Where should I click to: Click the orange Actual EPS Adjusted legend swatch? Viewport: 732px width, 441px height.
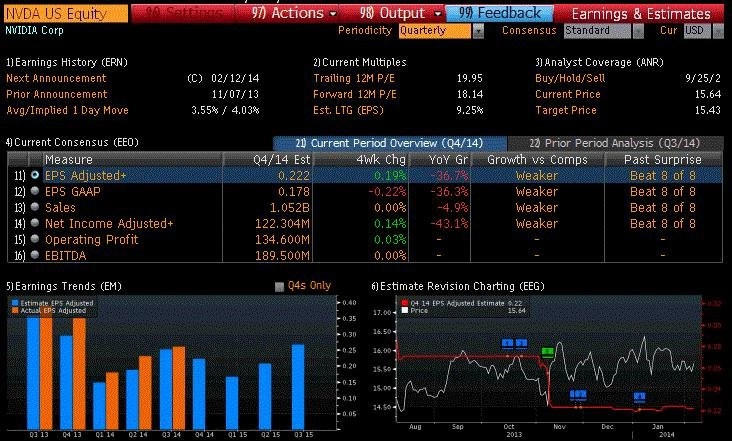point(15,310)
